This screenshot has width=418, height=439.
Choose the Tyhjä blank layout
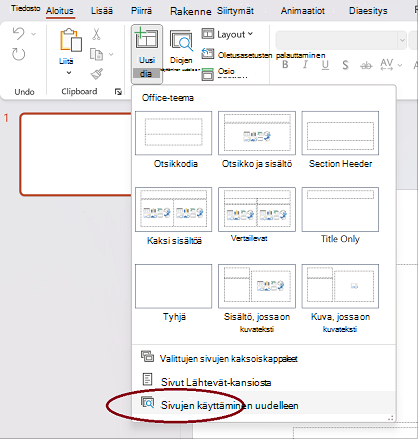tap(174, 286)
